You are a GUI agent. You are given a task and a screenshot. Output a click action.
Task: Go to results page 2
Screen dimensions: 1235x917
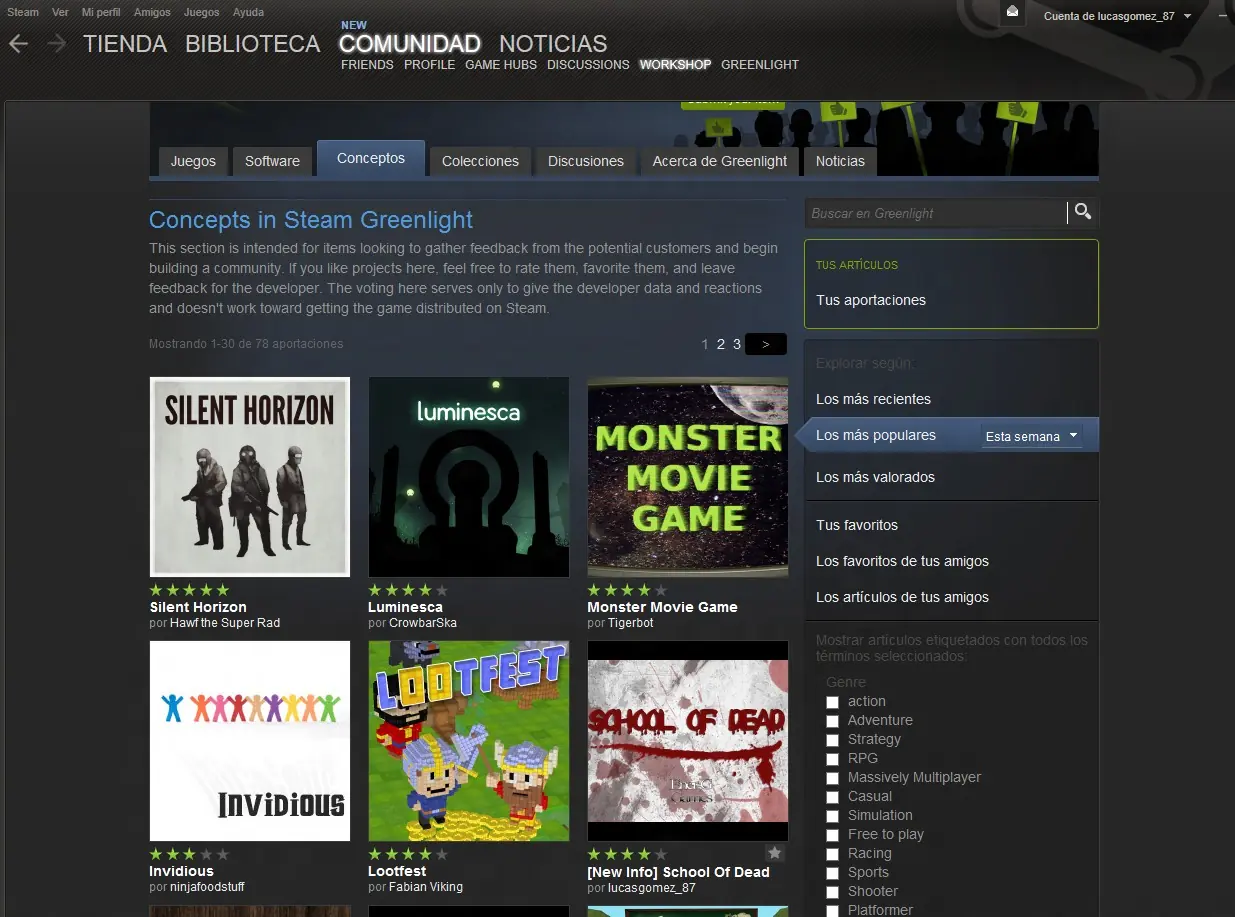point(720,344)
